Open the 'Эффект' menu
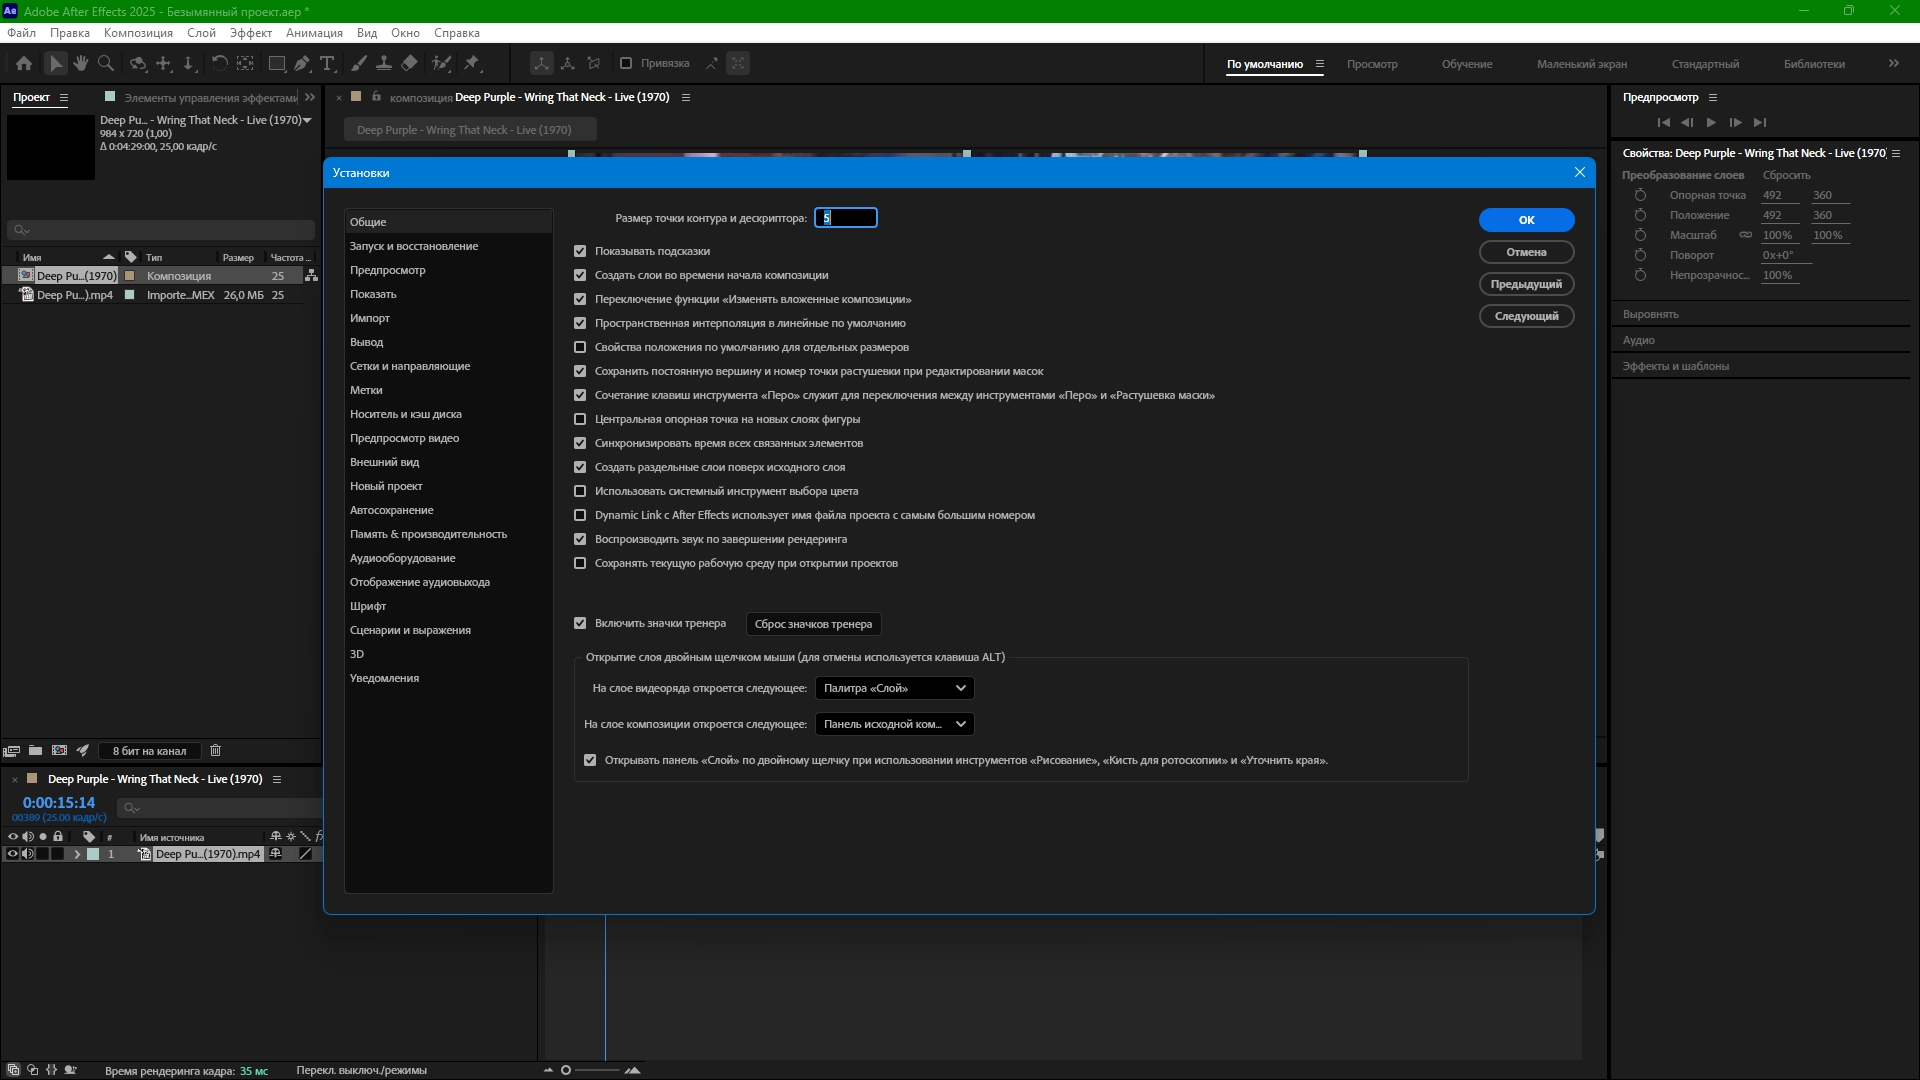 (x=250, y=33)
